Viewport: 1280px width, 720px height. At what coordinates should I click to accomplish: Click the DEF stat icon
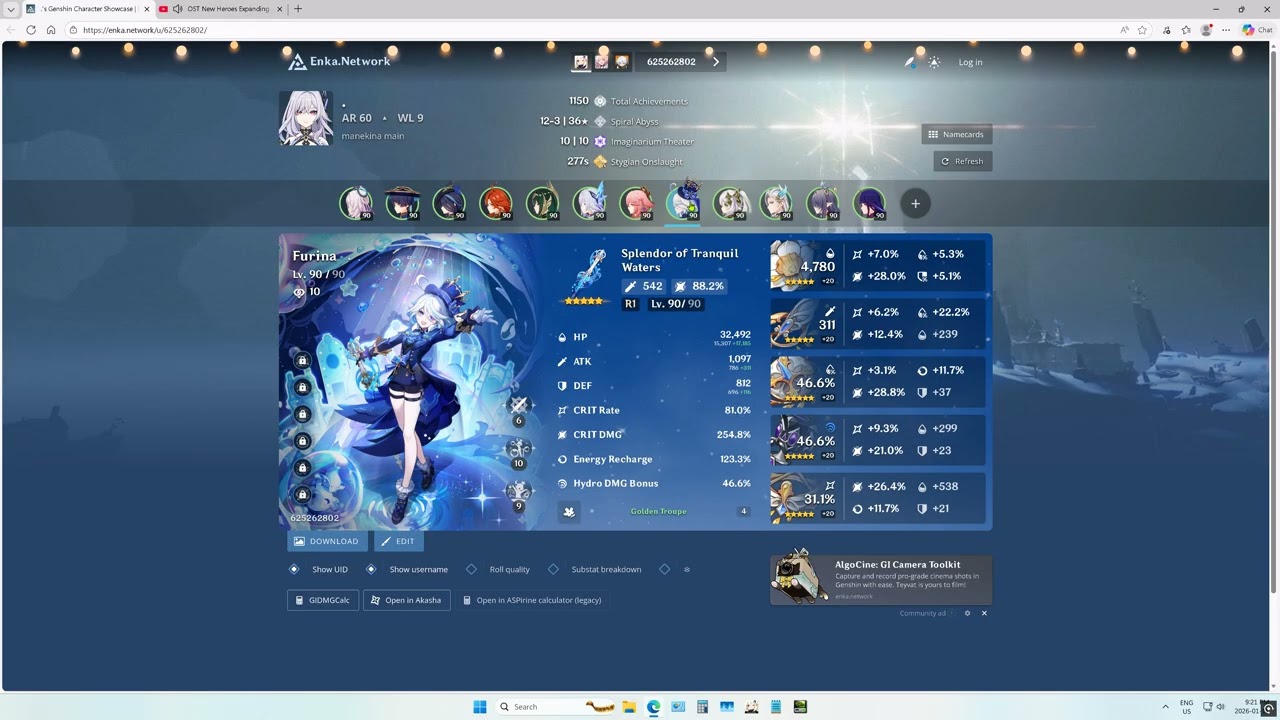[562, 386]
